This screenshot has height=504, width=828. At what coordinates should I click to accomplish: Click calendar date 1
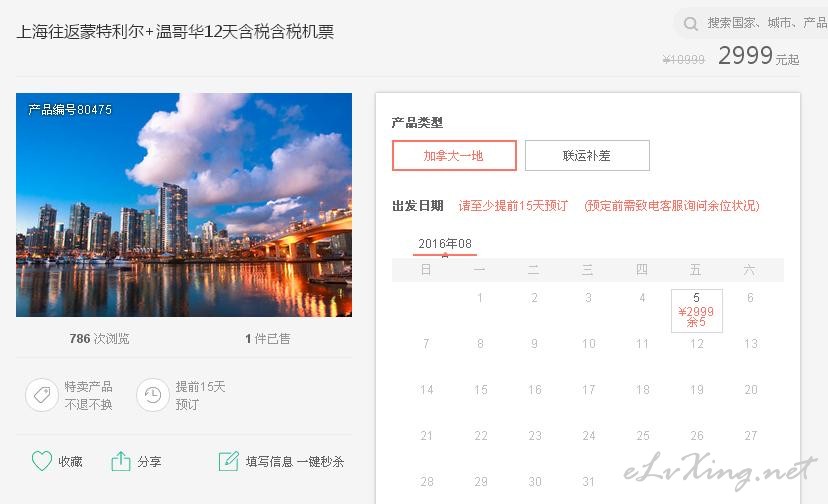[480, 298]
